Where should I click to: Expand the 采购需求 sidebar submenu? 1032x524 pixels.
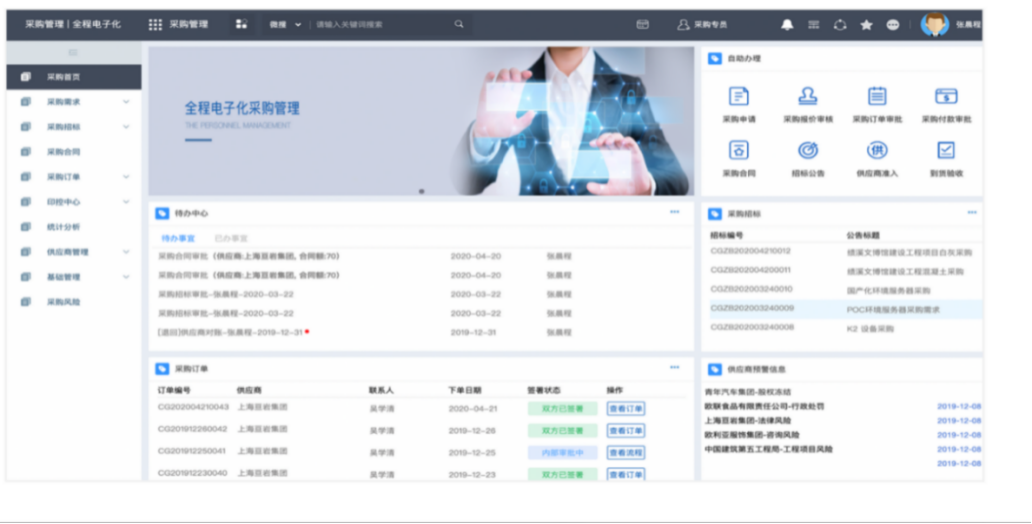click(x=126, y=102)
